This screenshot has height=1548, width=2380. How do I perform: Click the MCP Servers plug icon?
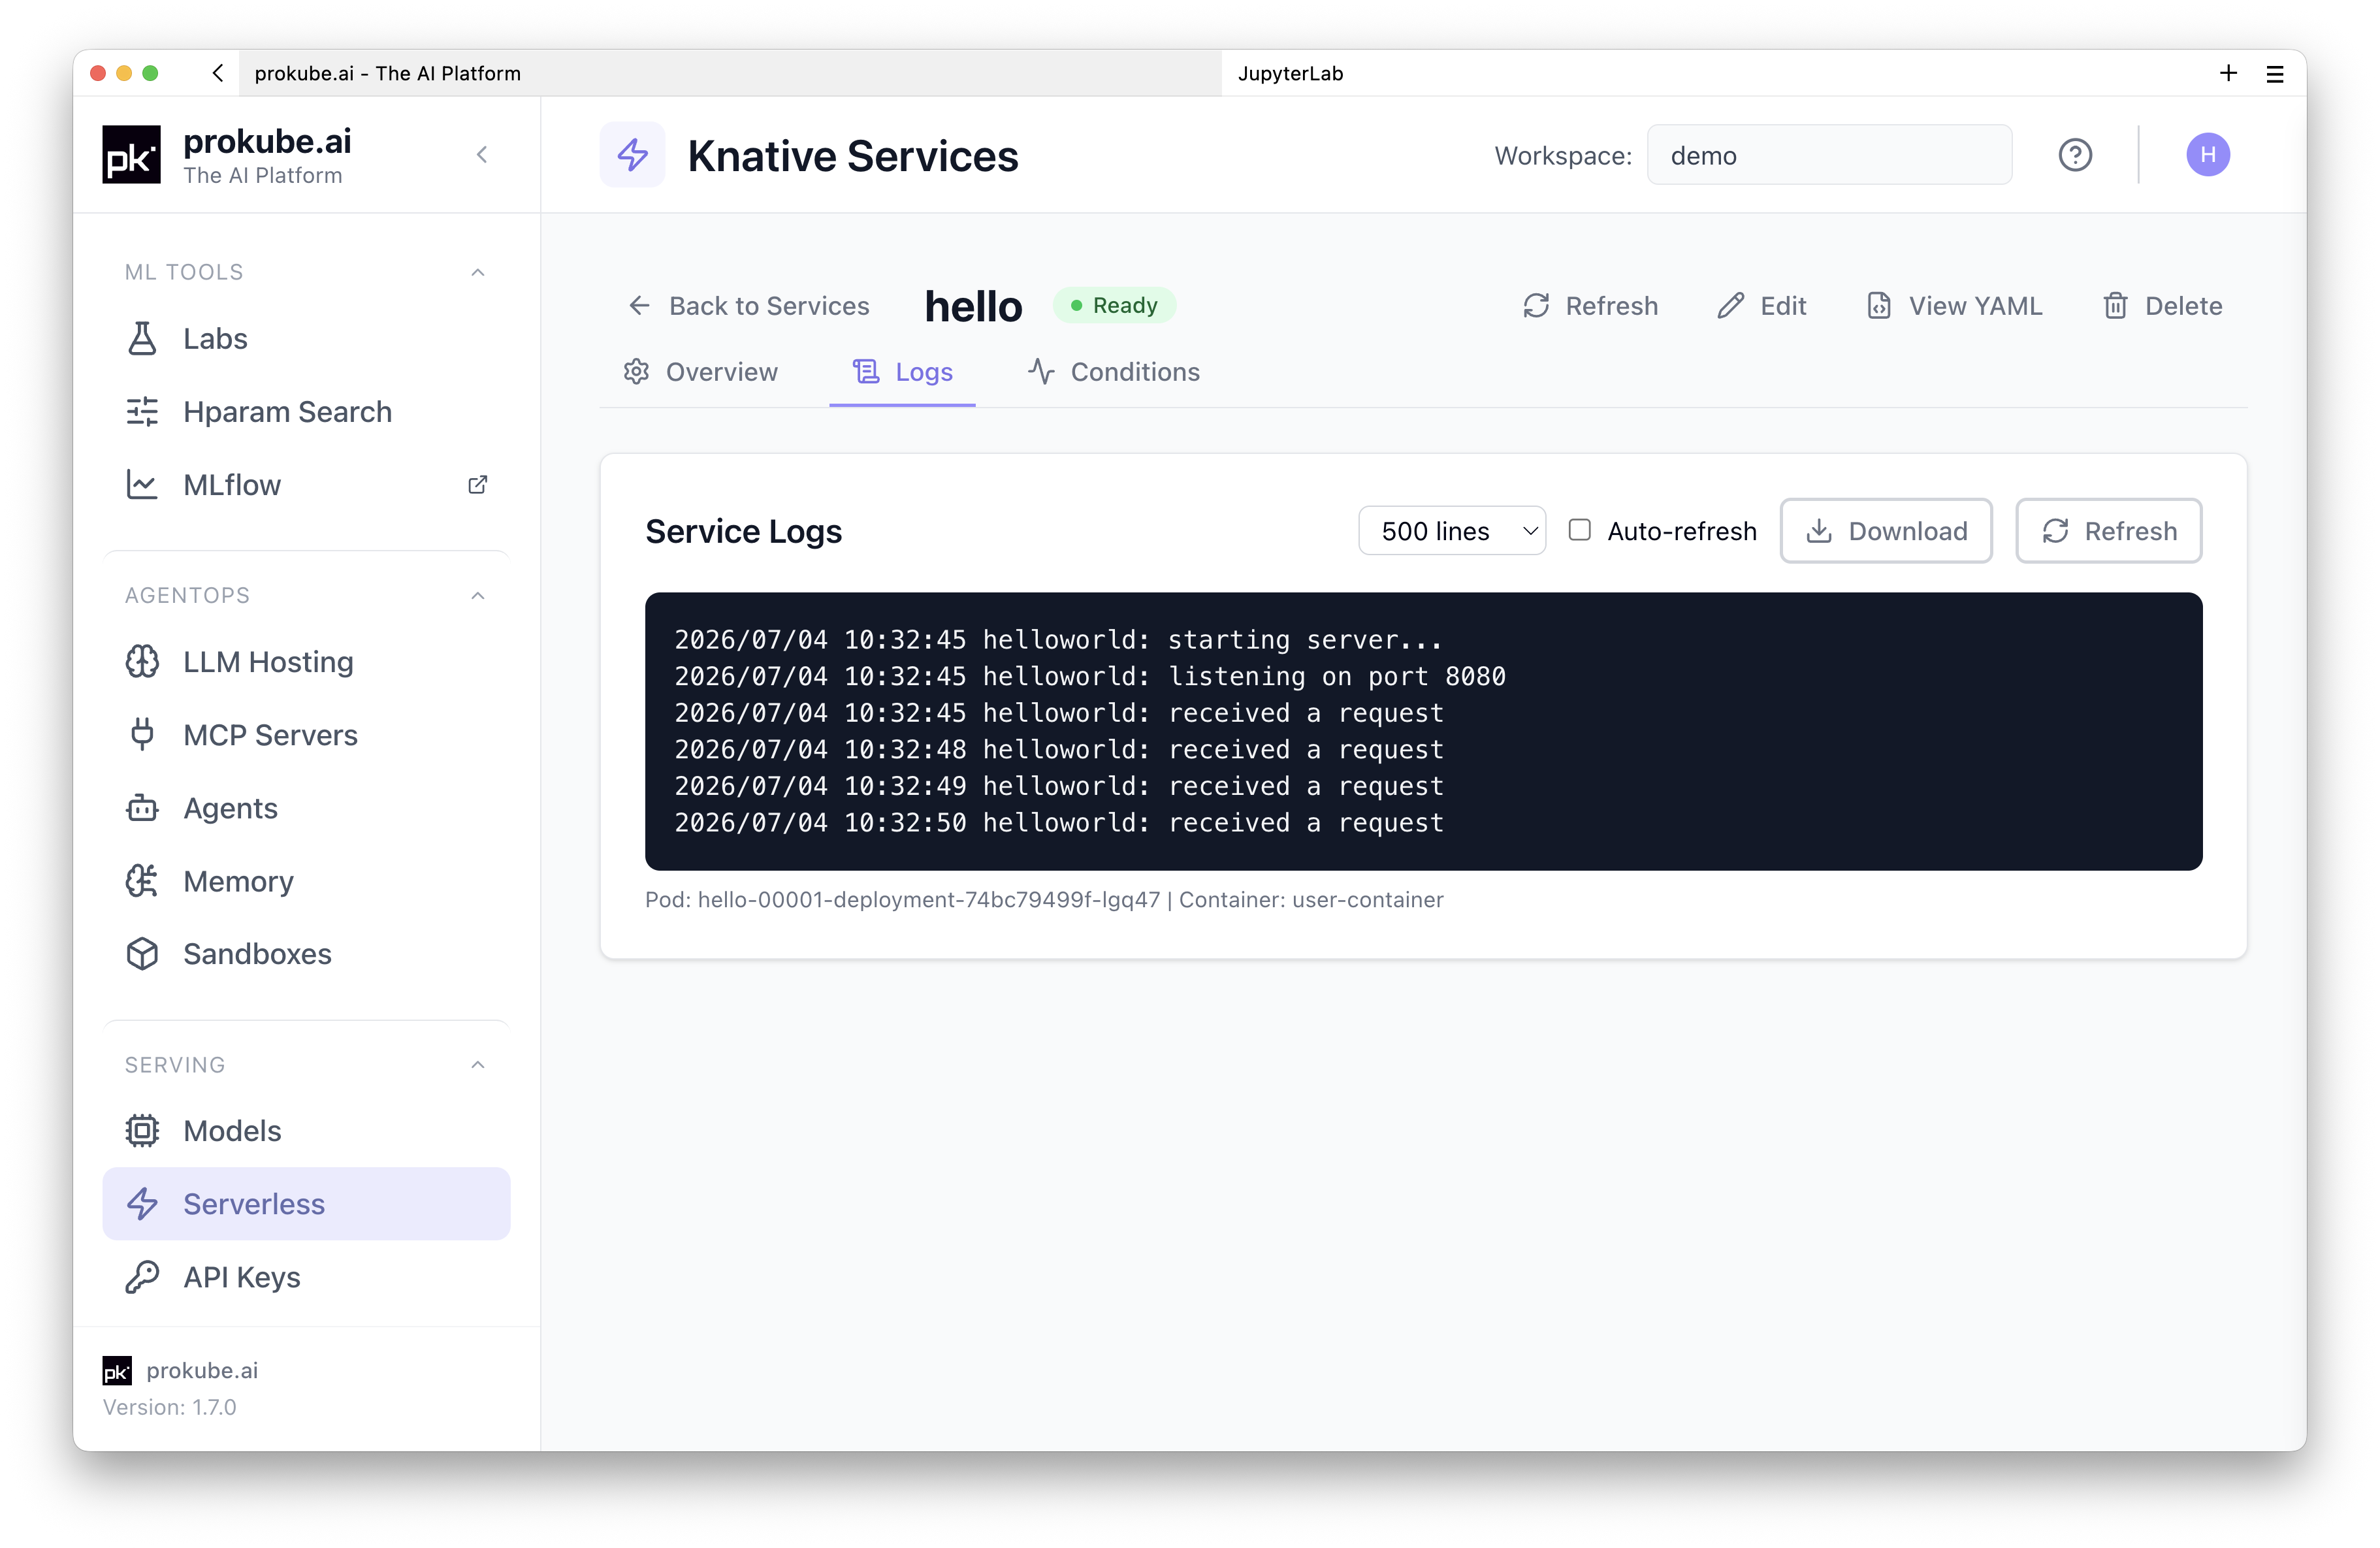tap(142, 735)
